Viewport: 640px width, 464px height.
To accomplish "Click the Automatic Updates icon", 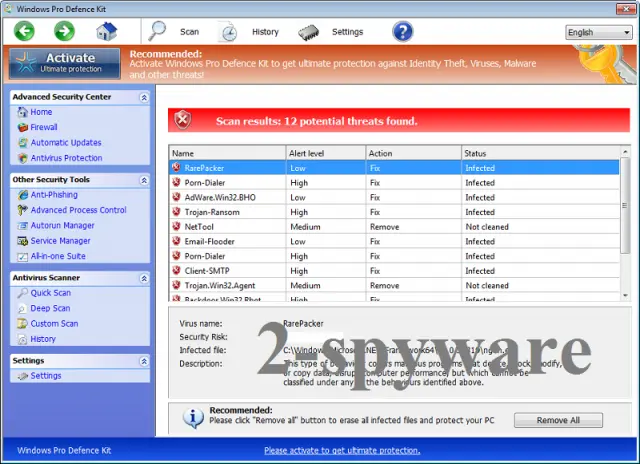I will pos(22,142).
